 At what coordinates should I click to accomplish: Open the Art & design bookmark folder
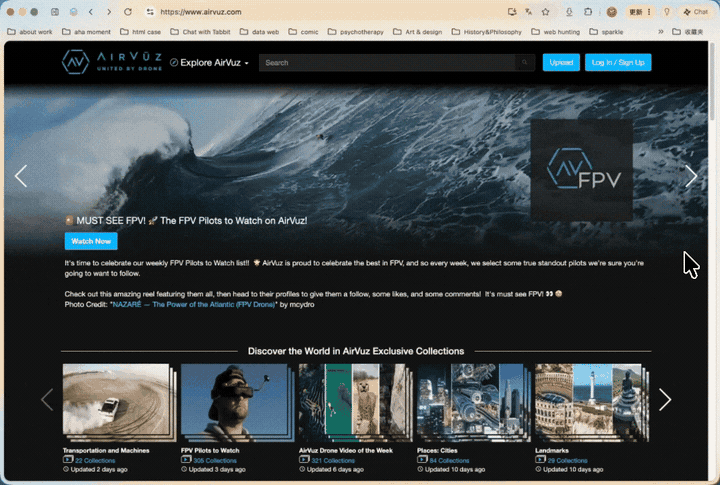[418, 32]
